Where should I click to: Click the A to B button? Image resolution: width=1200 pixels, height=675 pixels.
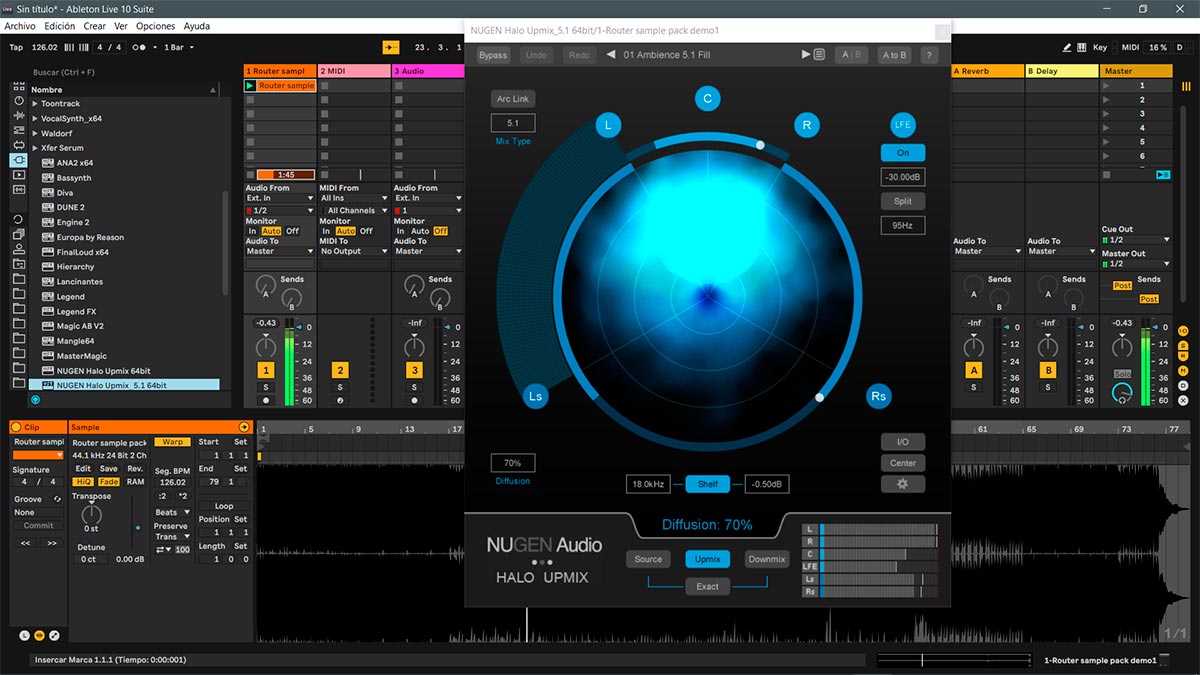pos(894,55)
